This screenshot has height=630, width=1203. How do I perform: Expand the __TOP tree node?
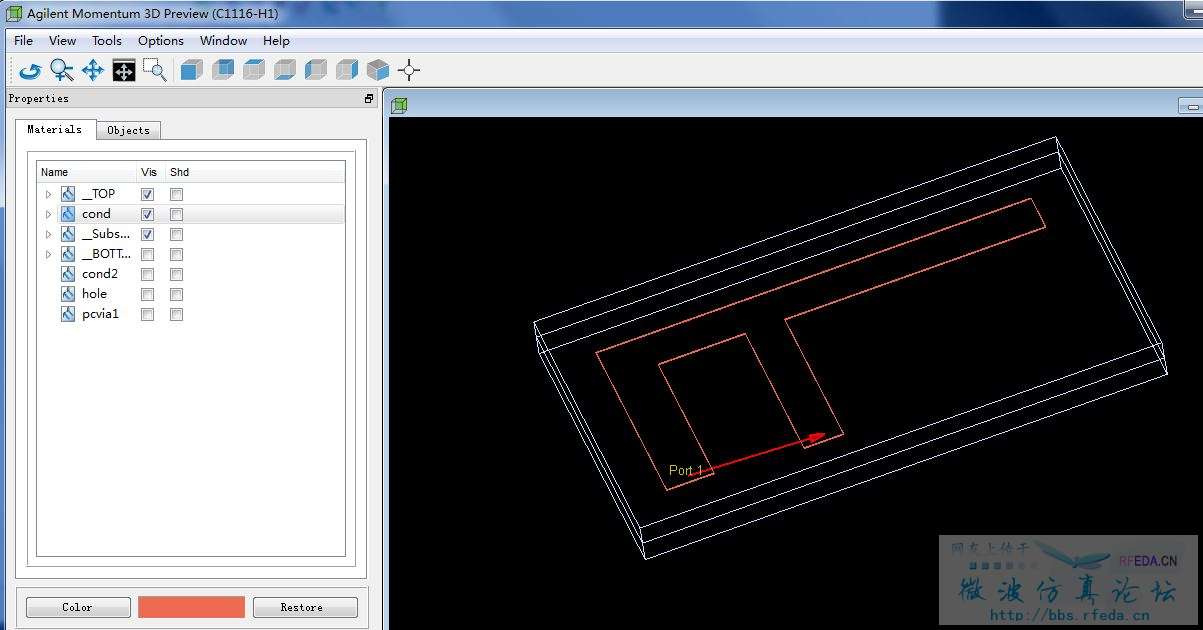tap(48, 194)
